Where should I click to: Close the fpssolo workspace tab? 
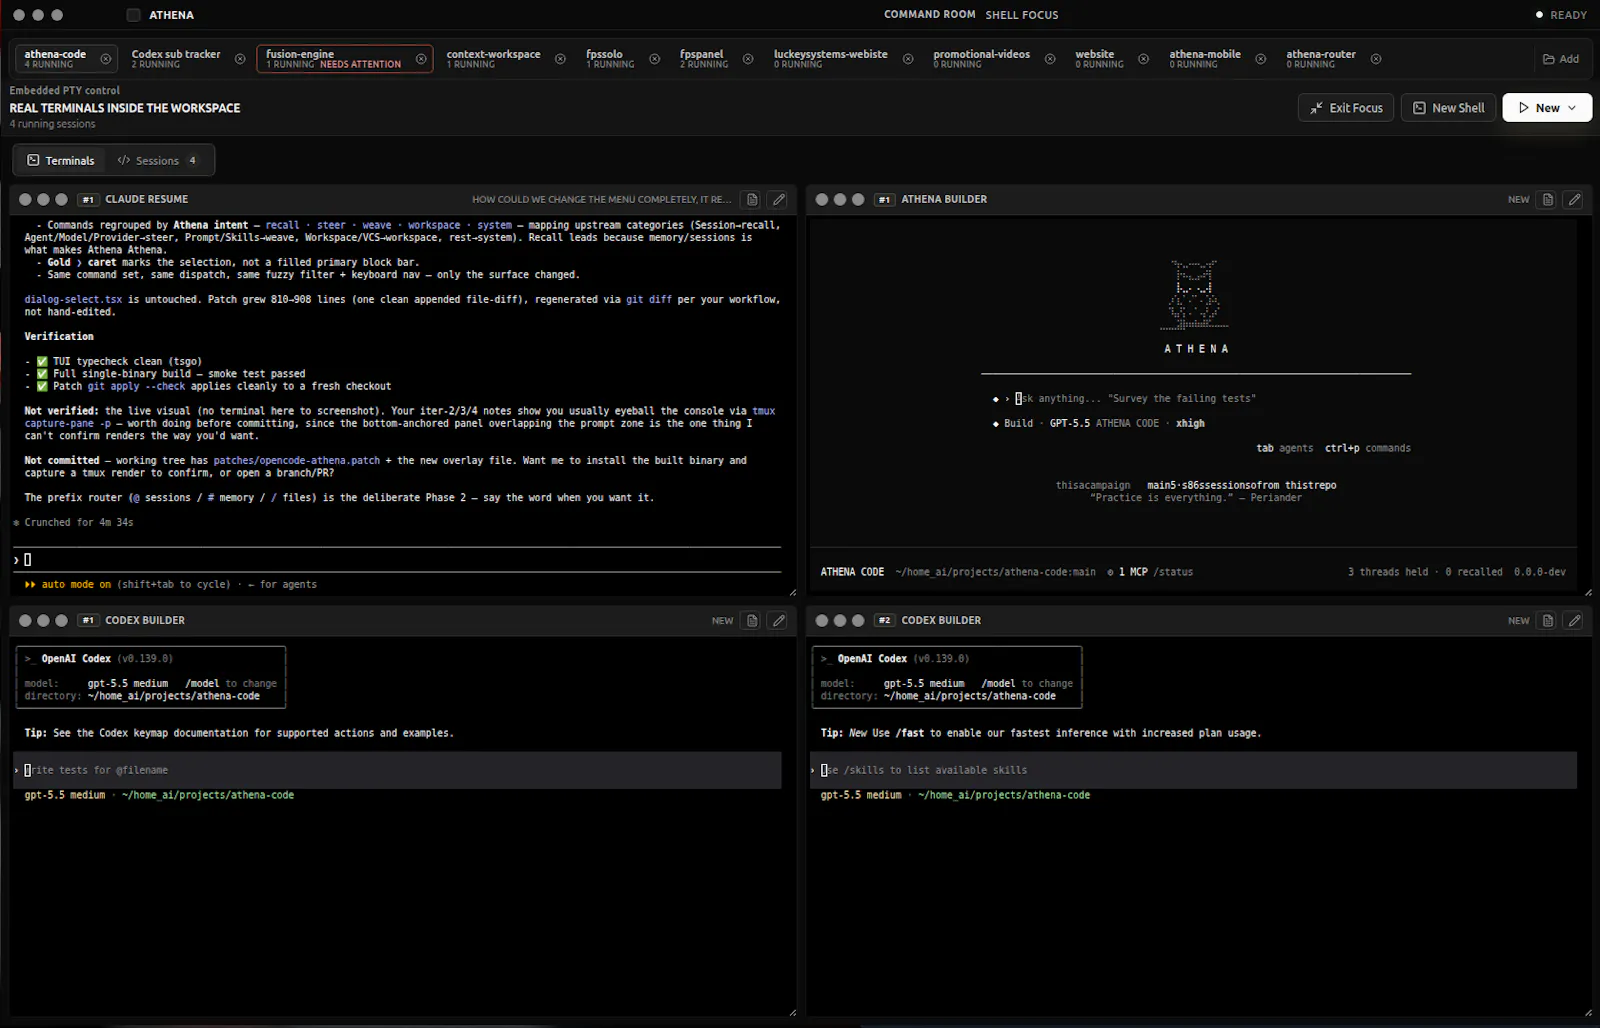pos(654,59)
